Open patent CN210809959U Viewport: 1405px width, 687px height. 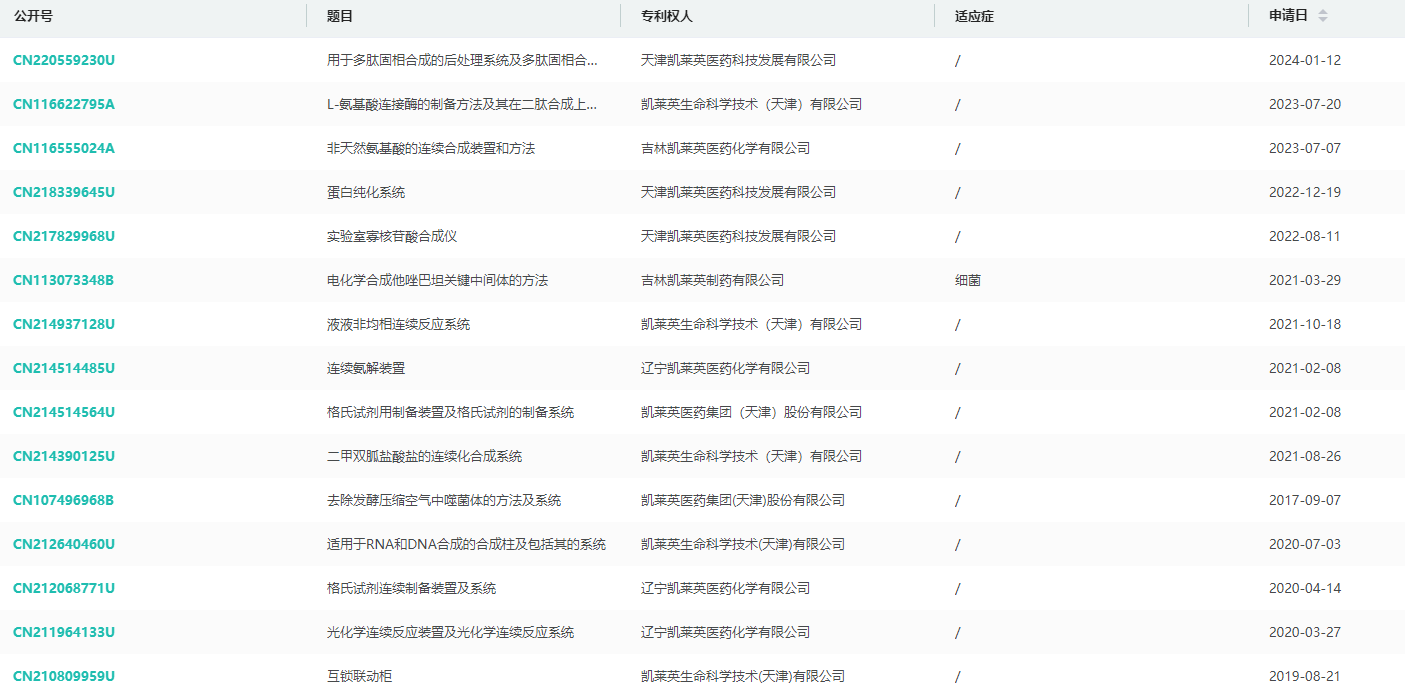click(x=64, y=676)
